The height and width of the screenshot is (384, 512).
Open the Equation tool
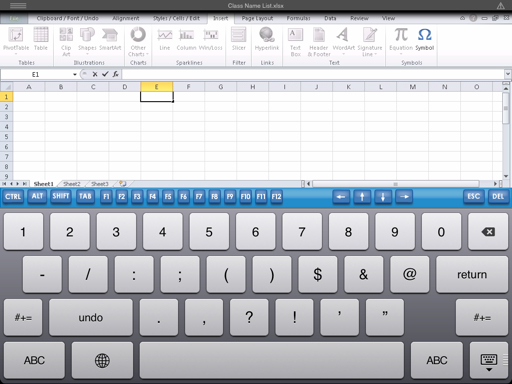click(x=401, y=40)
